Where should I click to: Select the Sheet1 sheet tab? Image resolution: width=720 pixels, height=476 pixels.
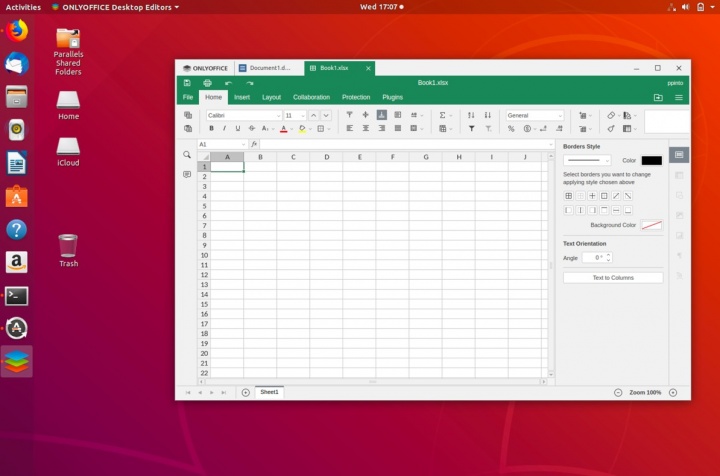pyautogui.click(x=270, y=392)
